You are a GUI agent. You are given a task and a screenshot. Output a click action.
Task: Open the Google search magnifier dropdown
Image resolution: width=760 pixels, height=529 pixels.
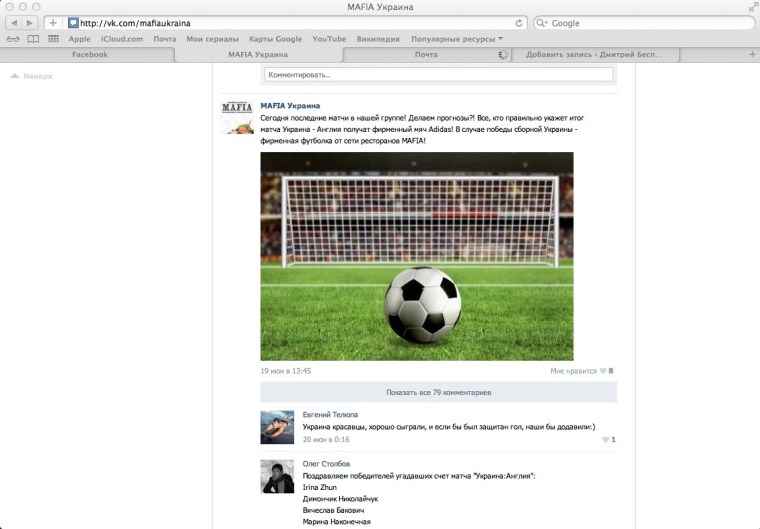coord(542,23)
